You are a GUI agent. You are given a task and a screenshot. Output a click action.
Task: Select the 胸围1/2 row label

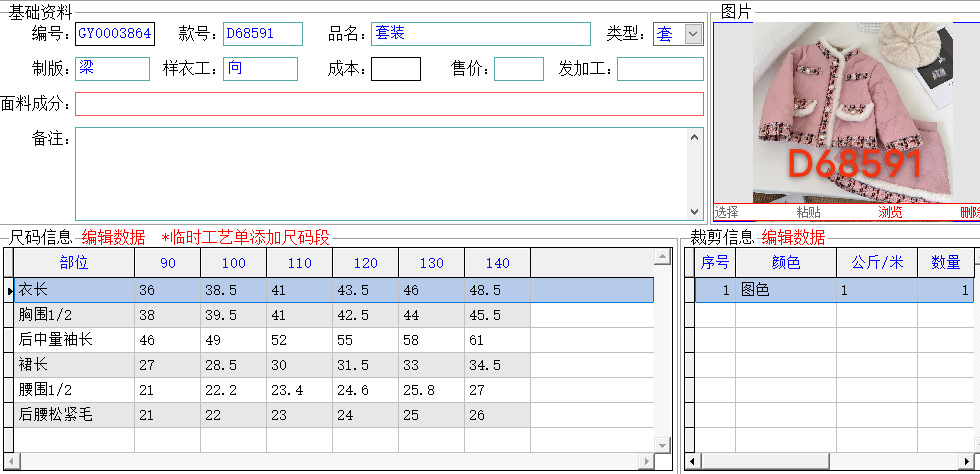(x=74, y=315)
